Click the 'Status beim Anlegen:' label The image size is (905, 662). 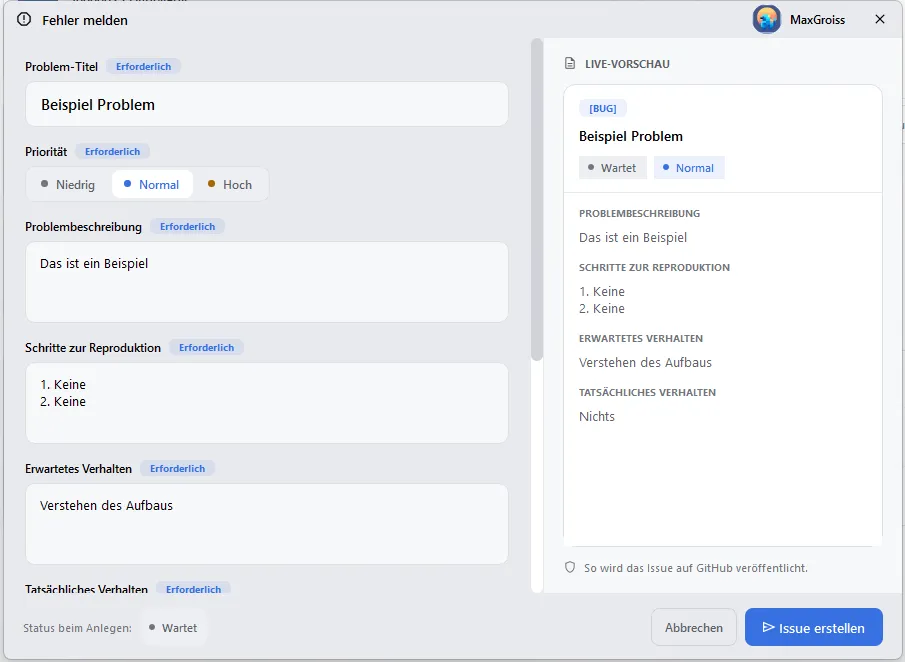pyautogui.click(x=77, y=628)
